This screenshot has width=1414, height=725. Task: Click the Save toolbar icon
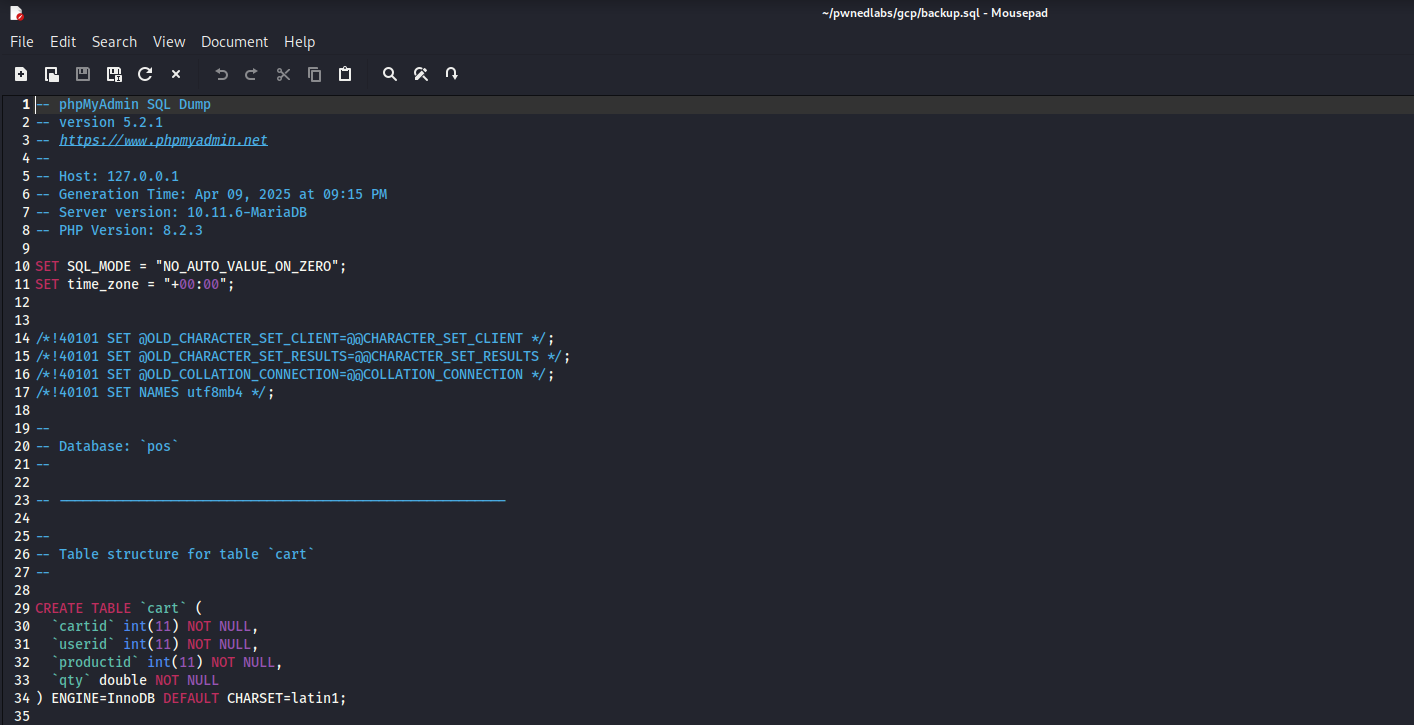[83, 74]
